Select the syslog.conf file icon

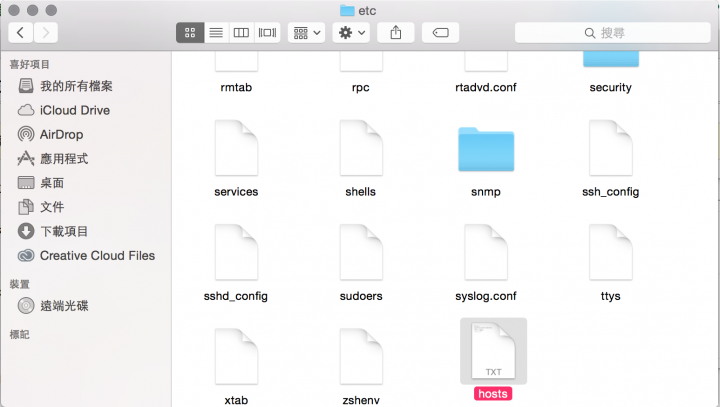tap(486, 252)
